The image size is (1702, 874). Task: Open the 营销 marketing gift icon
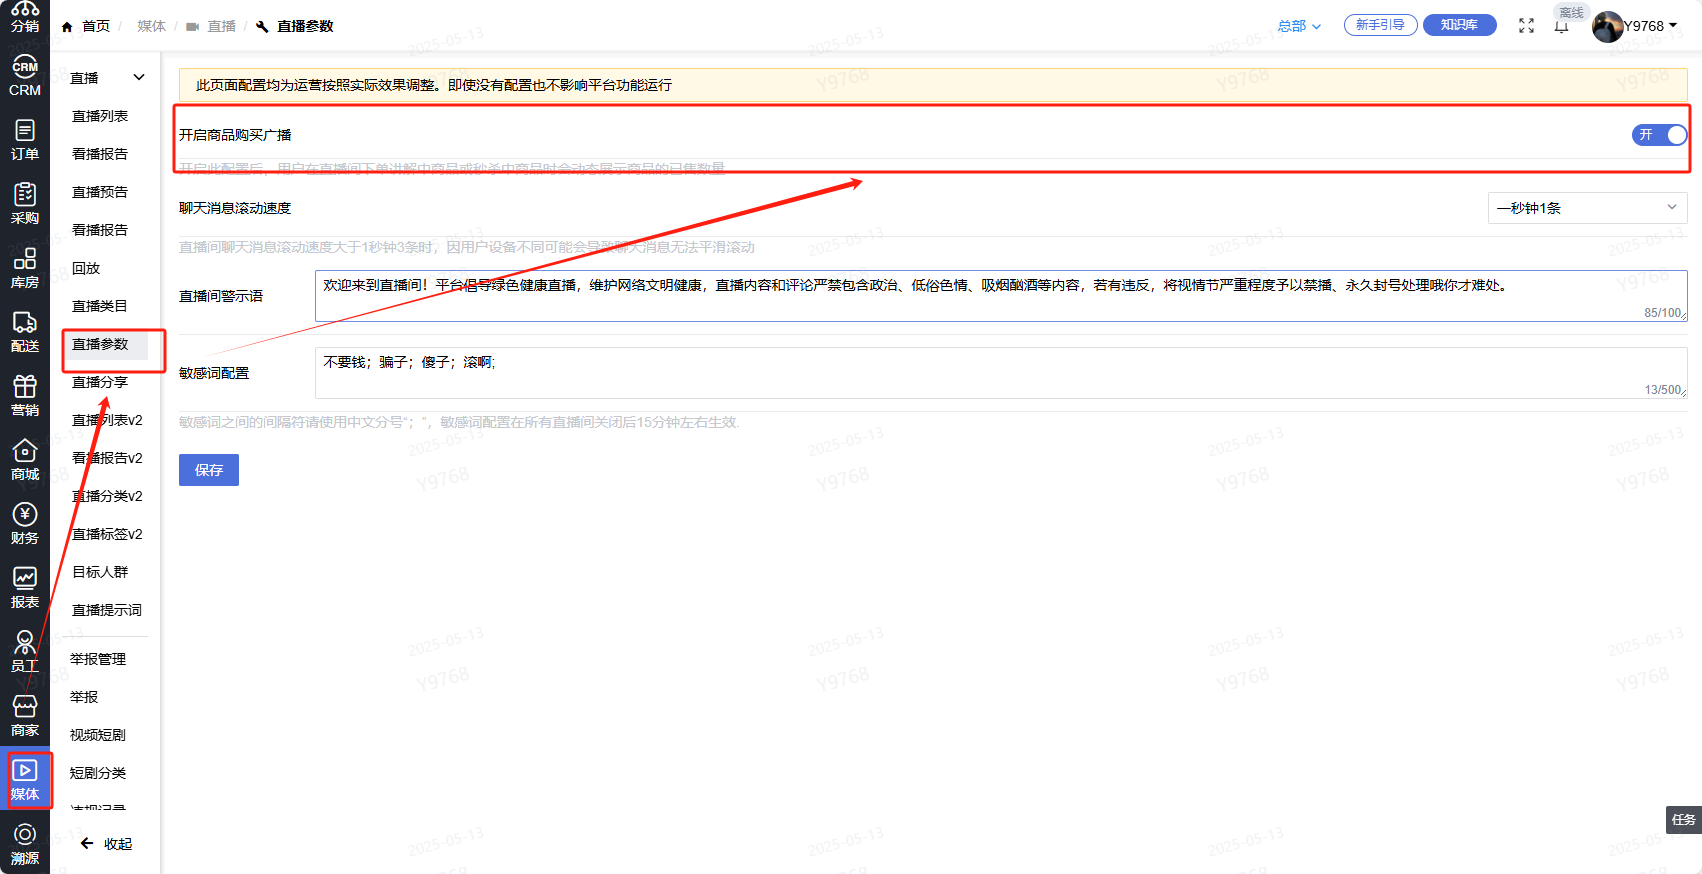25,397
